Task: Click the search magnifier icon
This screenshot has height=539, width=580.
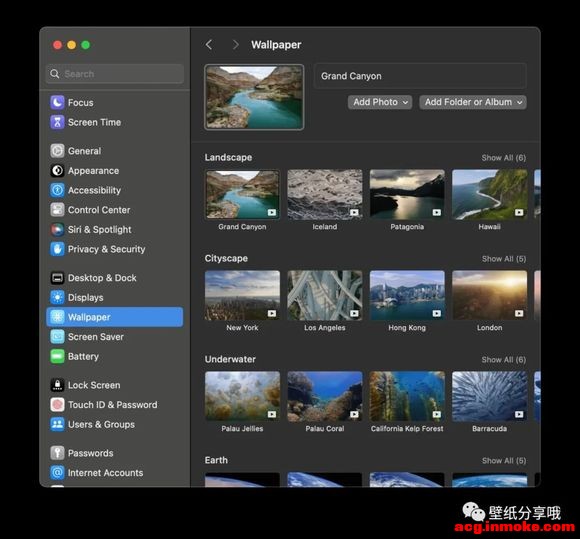Action: (55, 74)
